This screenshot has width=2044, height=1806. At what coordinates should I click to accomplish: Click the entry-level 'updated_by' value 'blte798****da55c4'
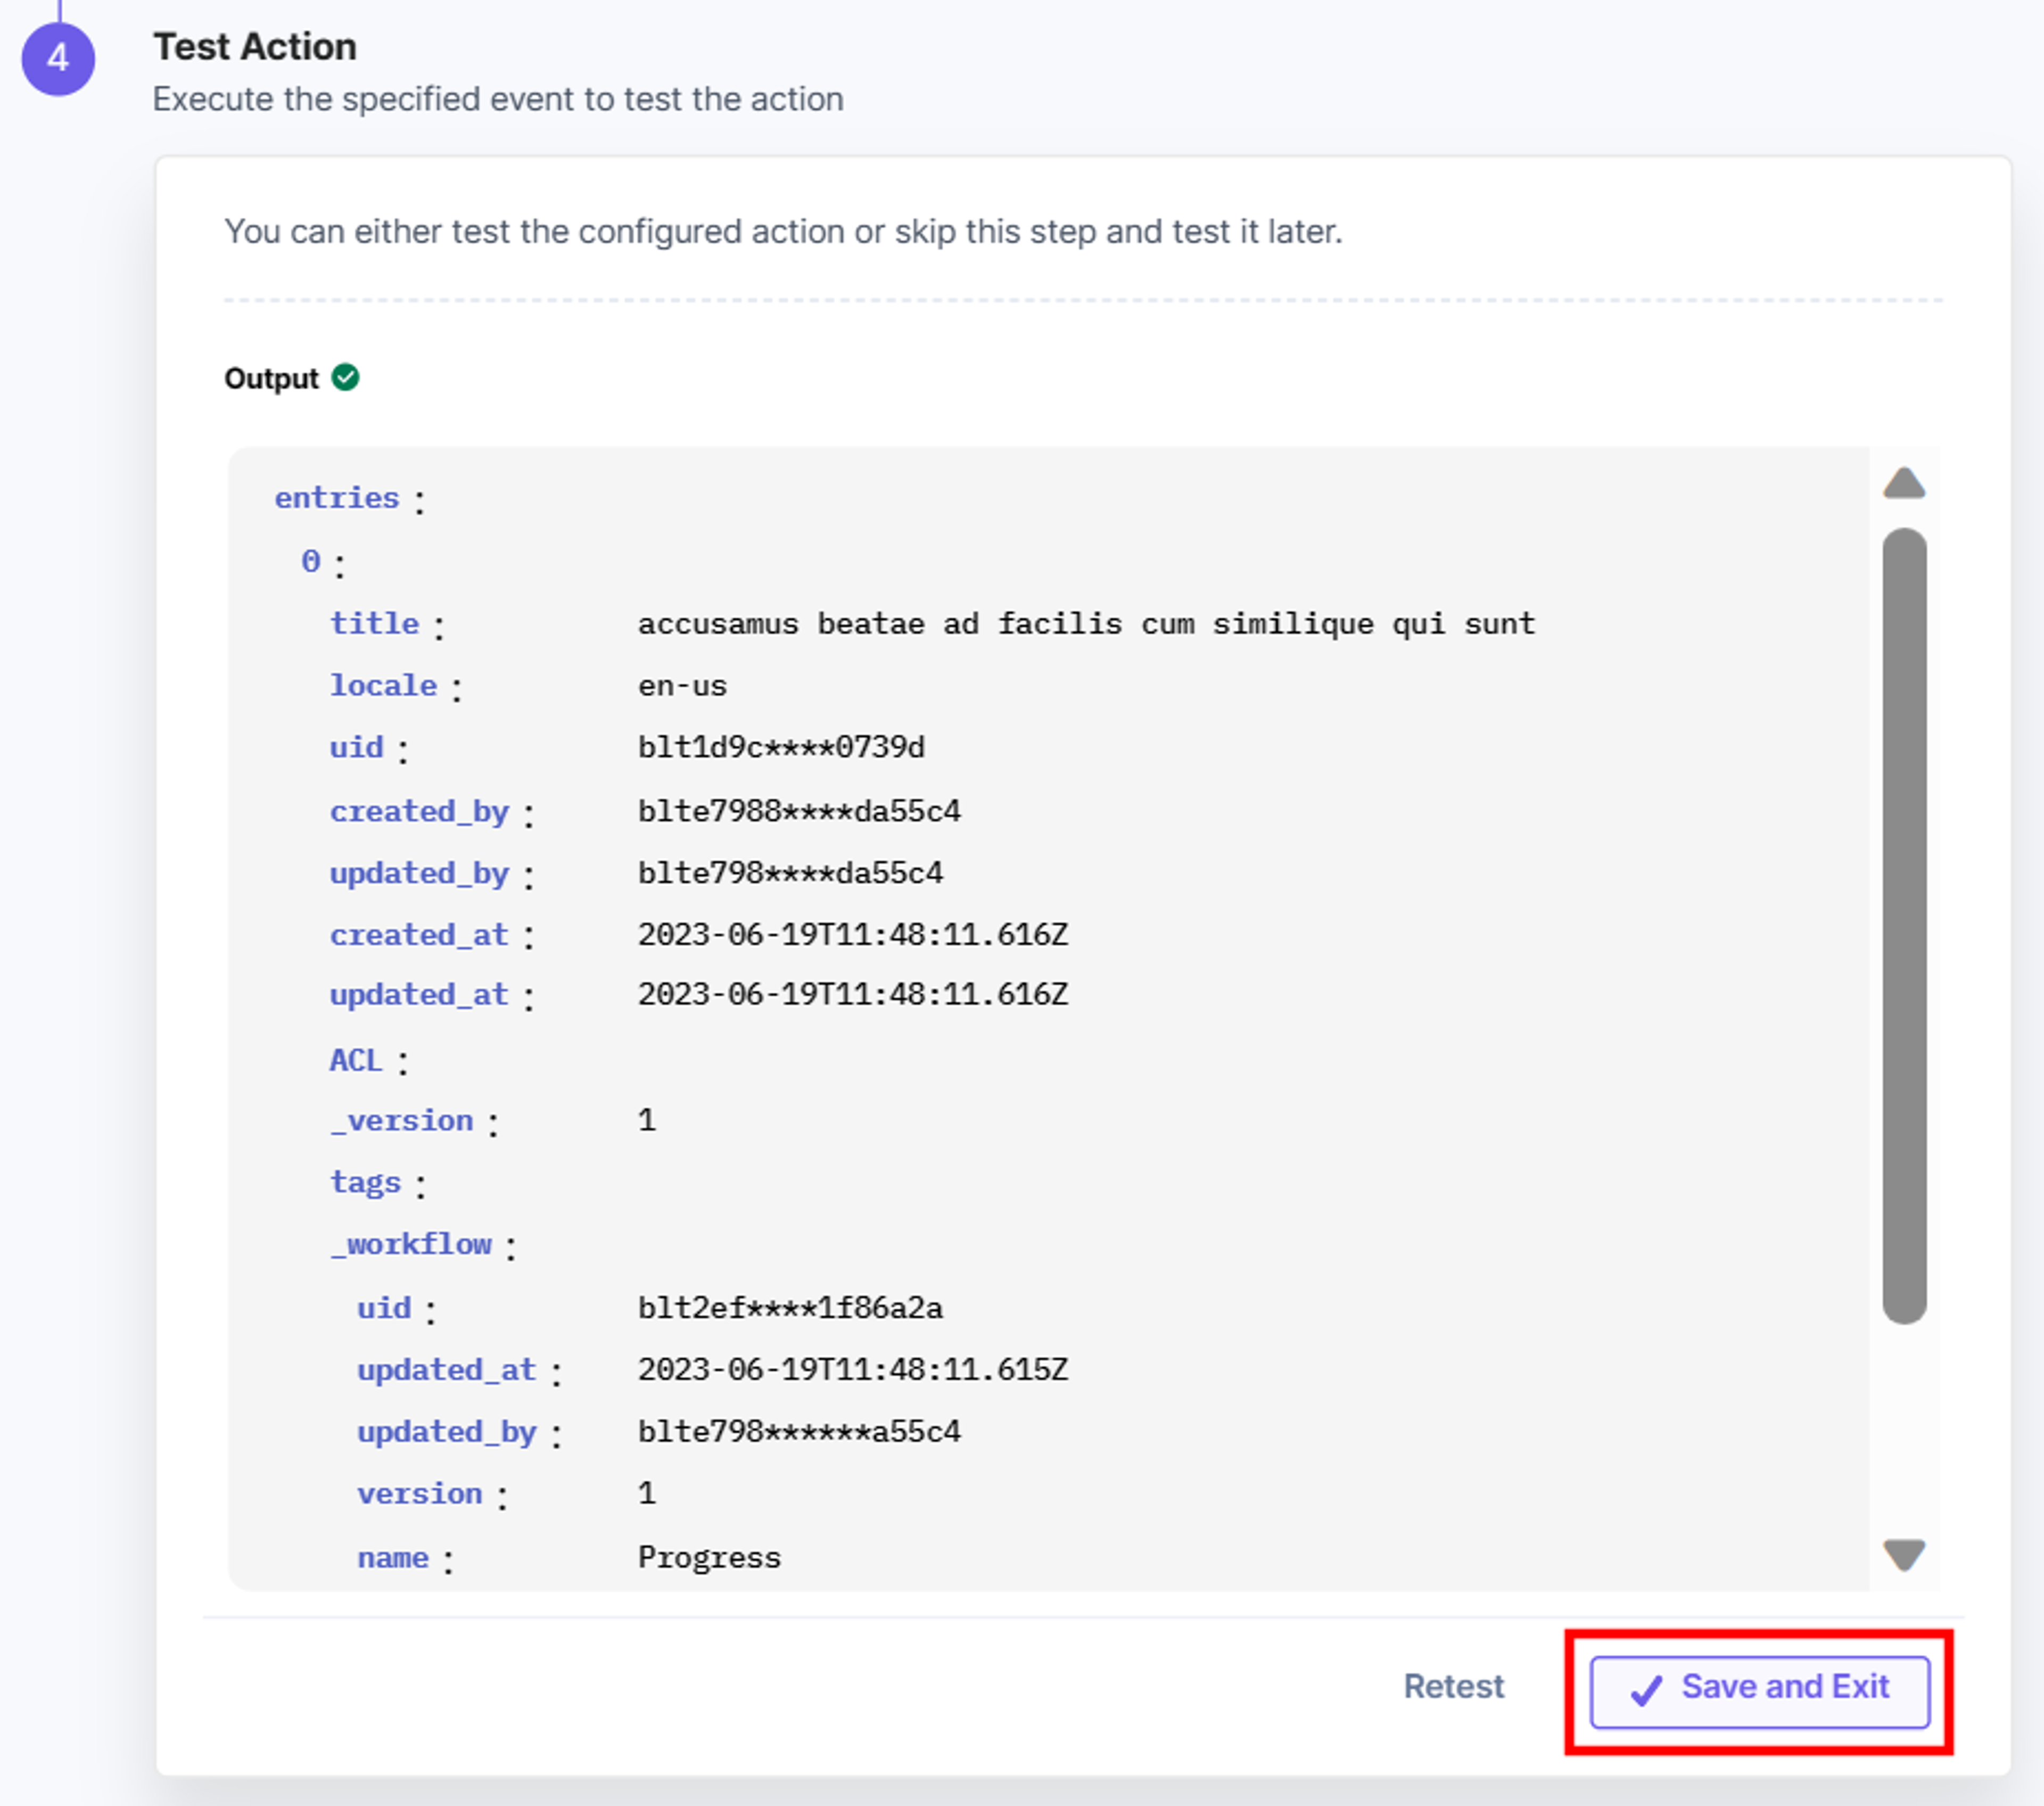790,873
